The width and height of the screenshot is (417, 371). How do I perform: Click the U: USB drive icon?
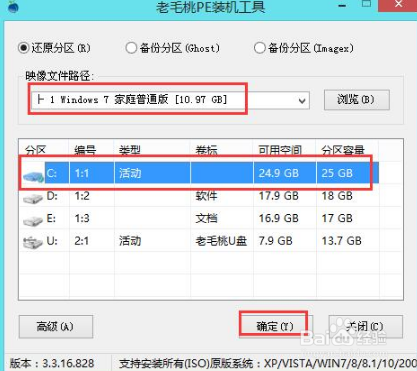33,242
